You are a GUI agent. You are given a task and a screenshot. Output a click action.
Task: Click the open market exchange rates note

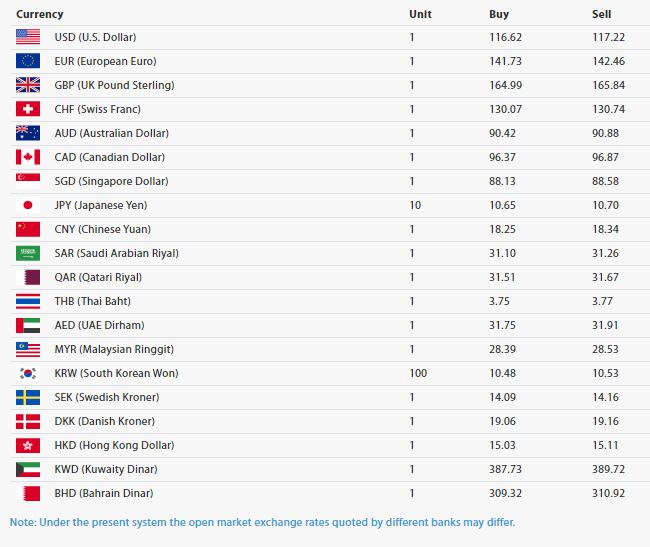pyautogui.click(x=262, y=522)
